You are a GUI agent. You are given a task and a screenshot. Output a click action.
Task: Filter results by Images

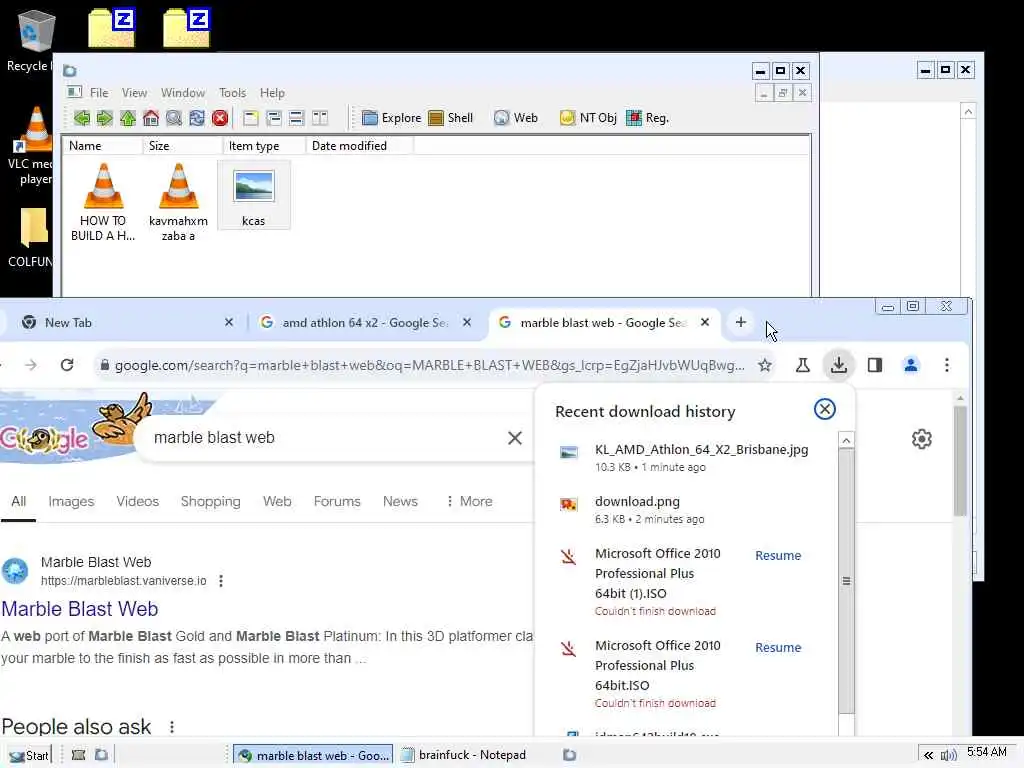71,502
